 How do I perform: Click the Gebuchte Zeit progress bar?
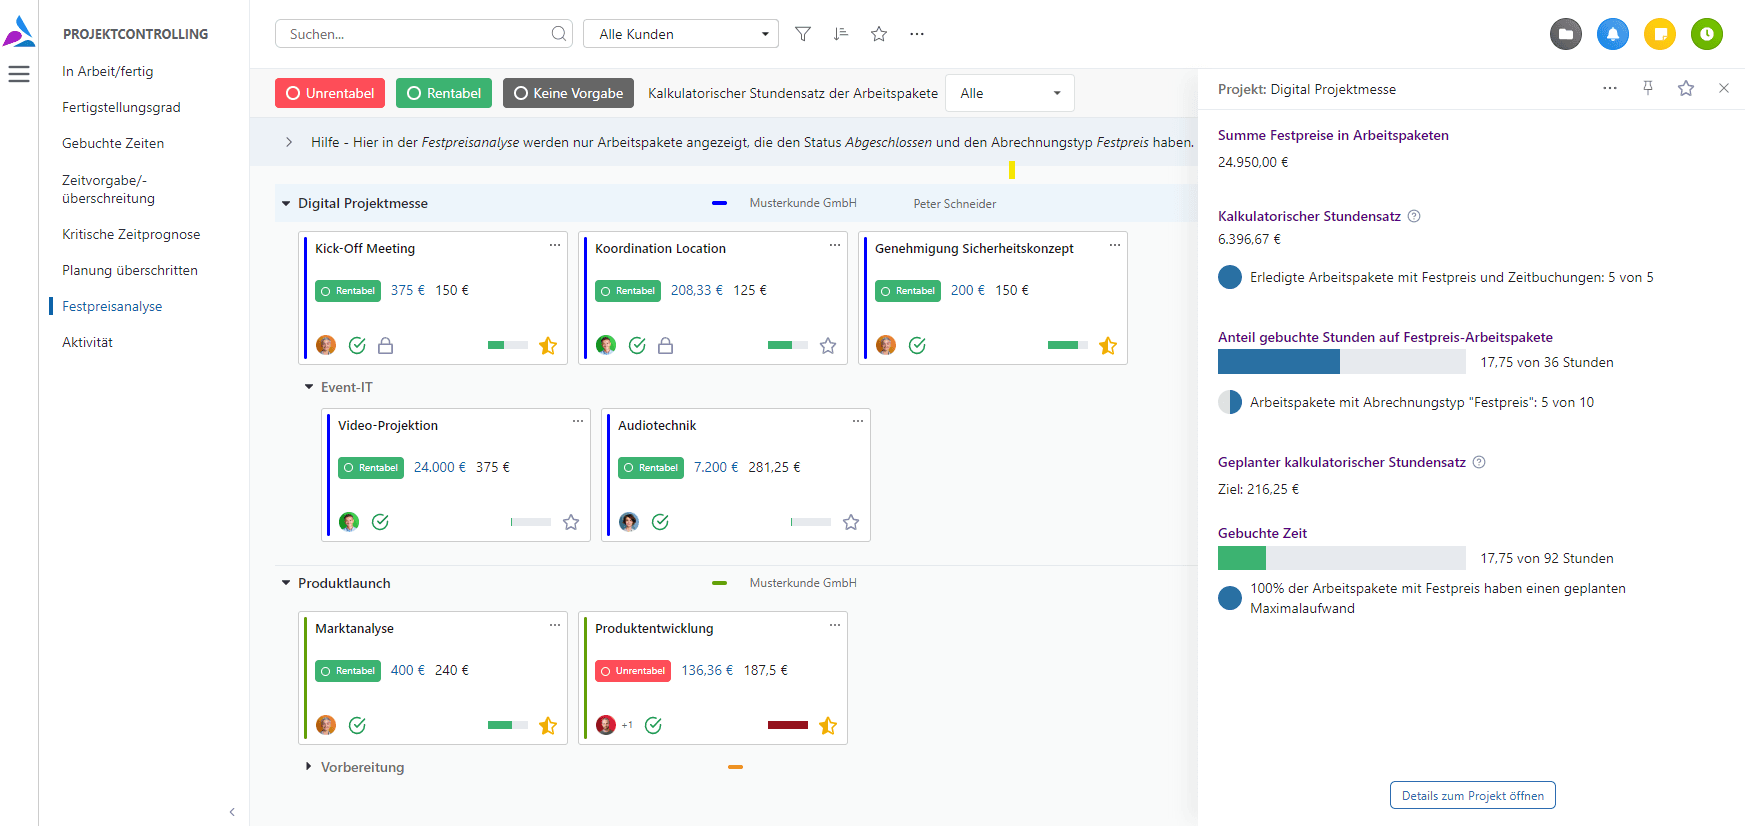click(1341, 558)
